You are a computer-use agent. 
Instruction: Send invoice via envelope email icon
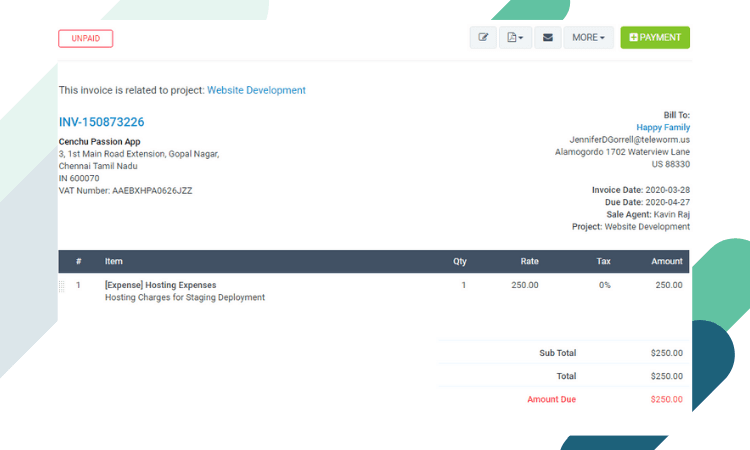(548, 37)
